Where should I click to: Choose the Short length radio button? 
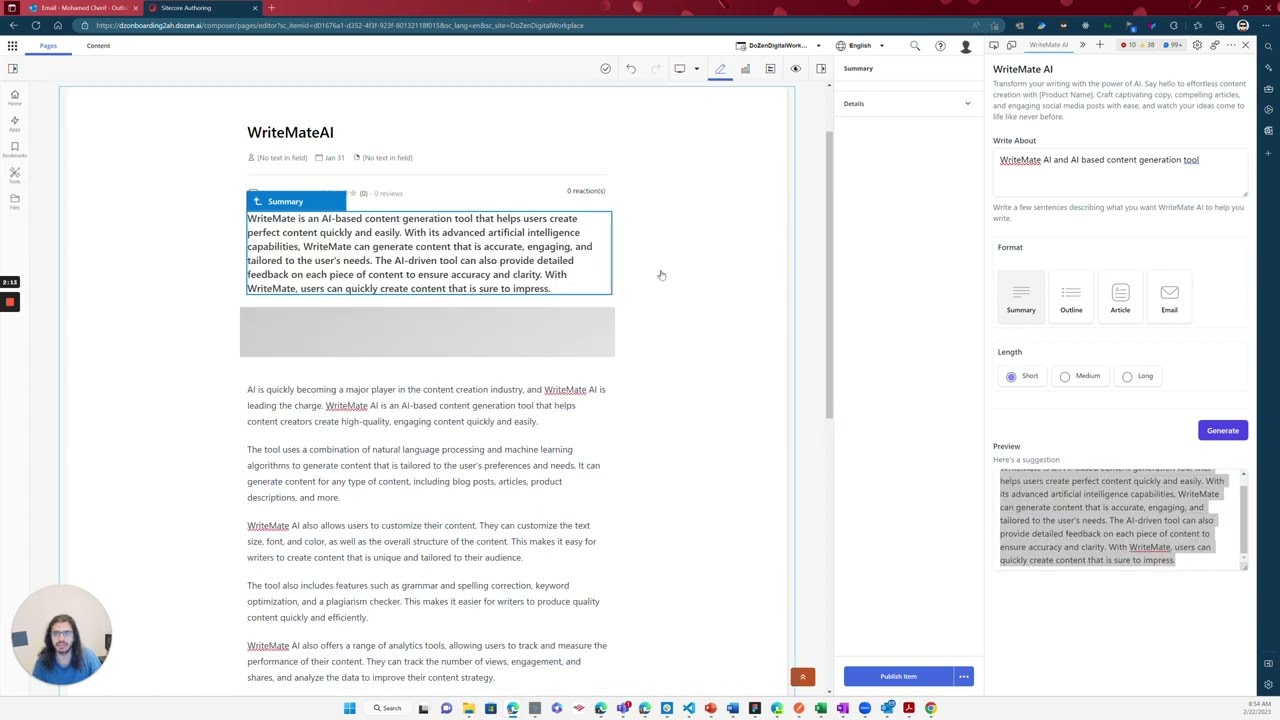pos(1011,377)
